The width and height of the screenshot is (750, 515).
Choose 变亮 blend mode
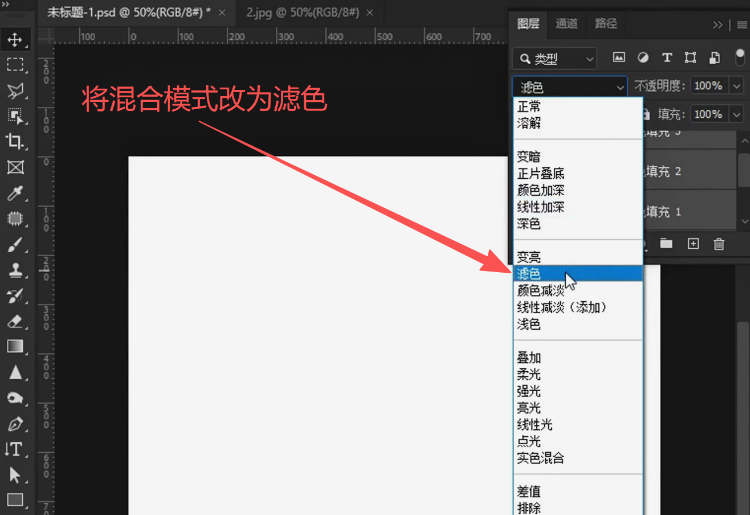[x=578, y=257]
